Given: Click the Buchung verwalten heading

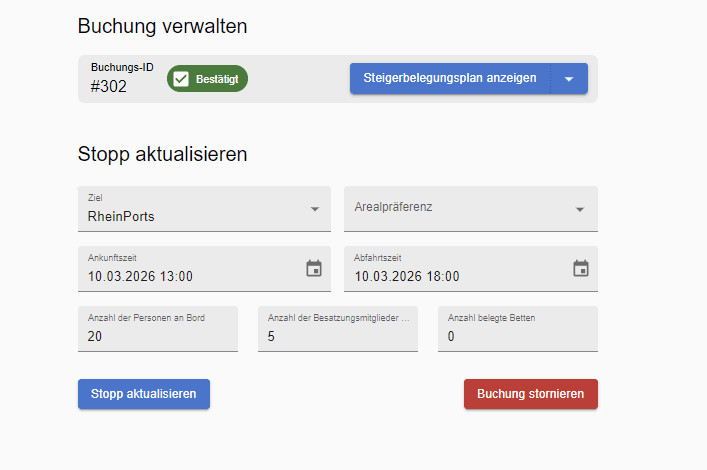Looking at the screenshot, I should pyautogui.click(x=162, y=26).
